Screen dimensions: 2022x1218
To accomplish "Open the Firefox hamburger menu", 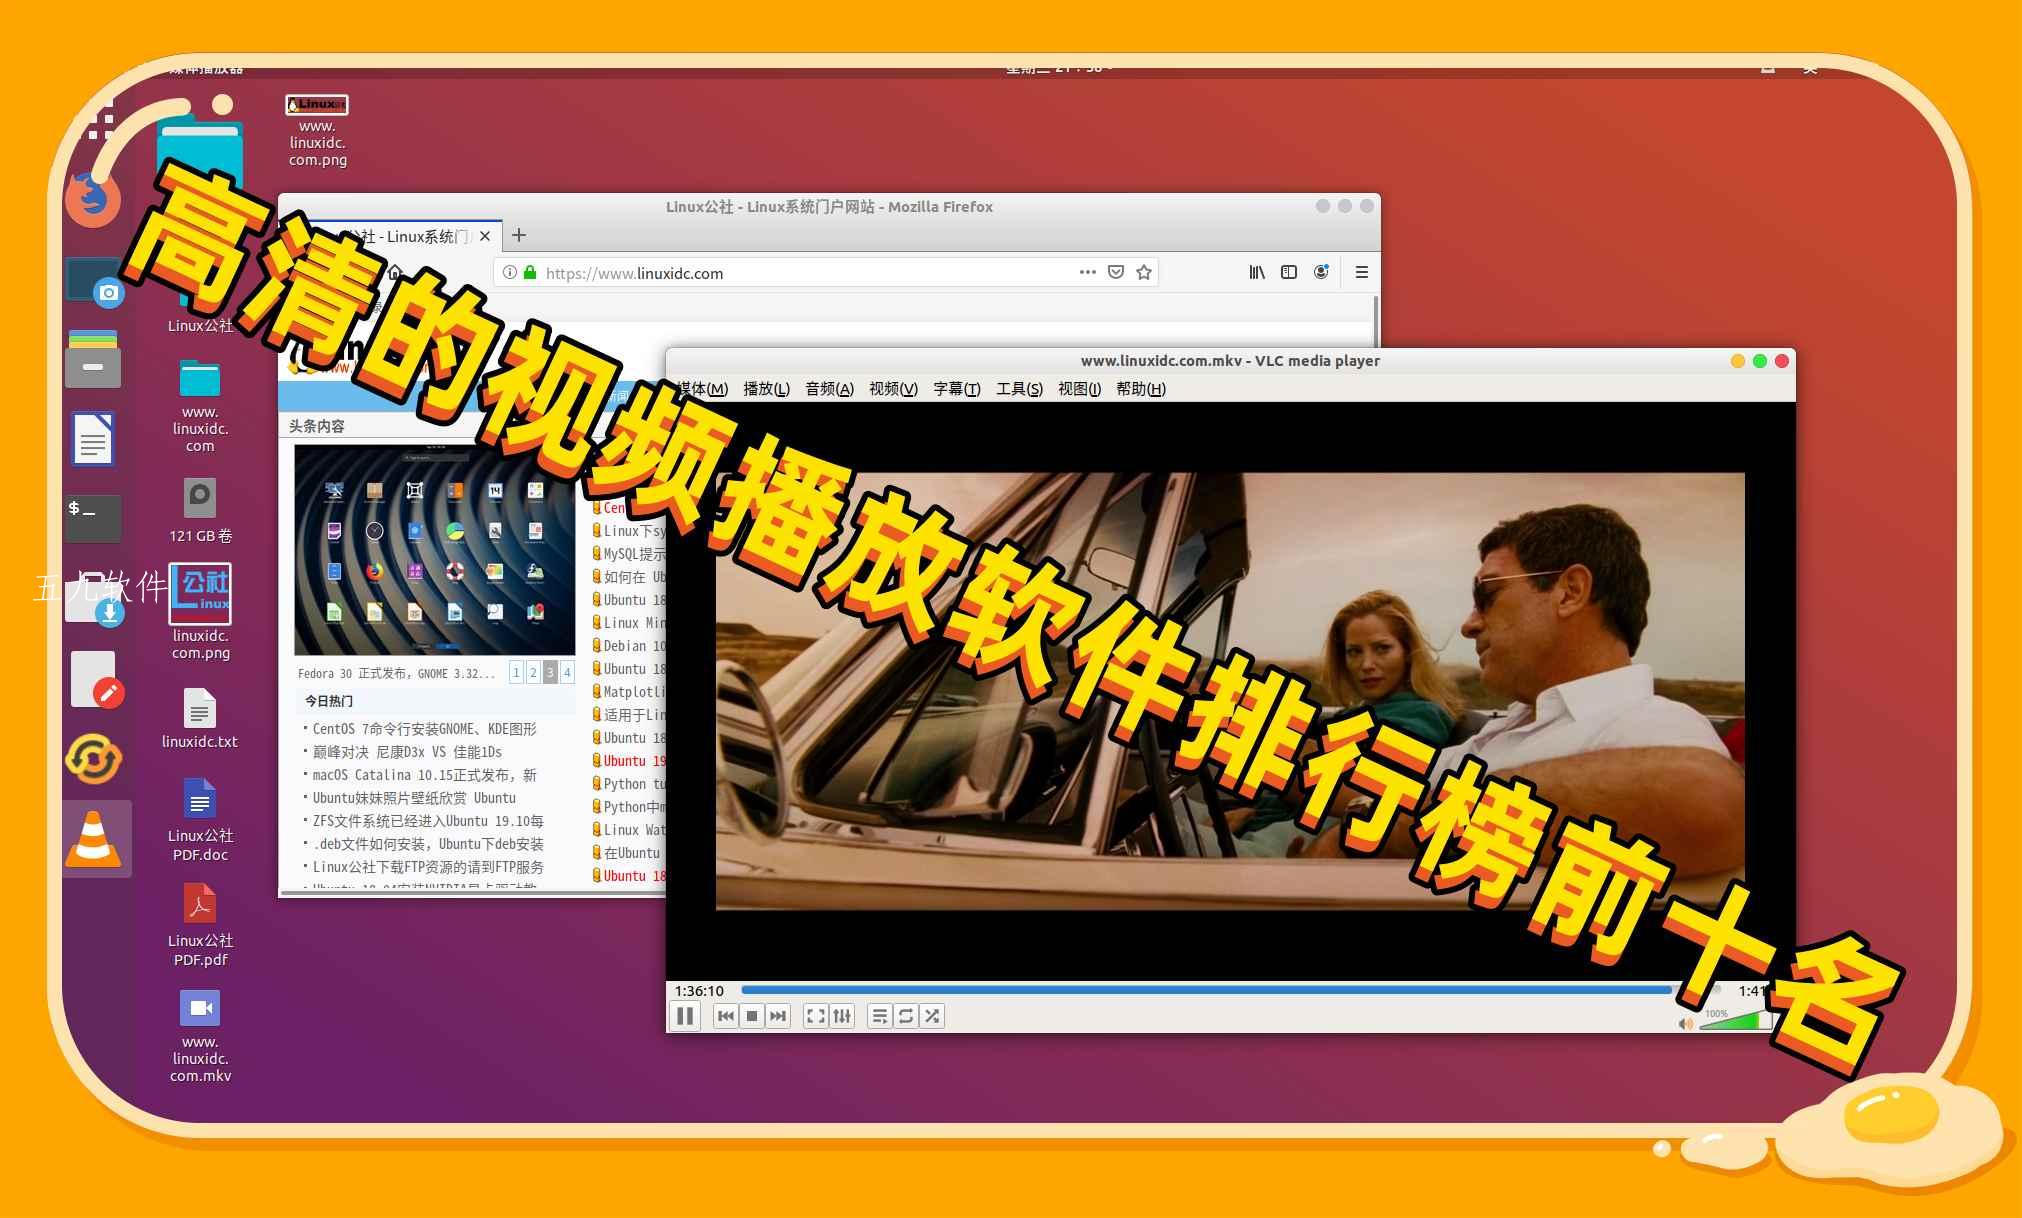I will click(1361, 272).
